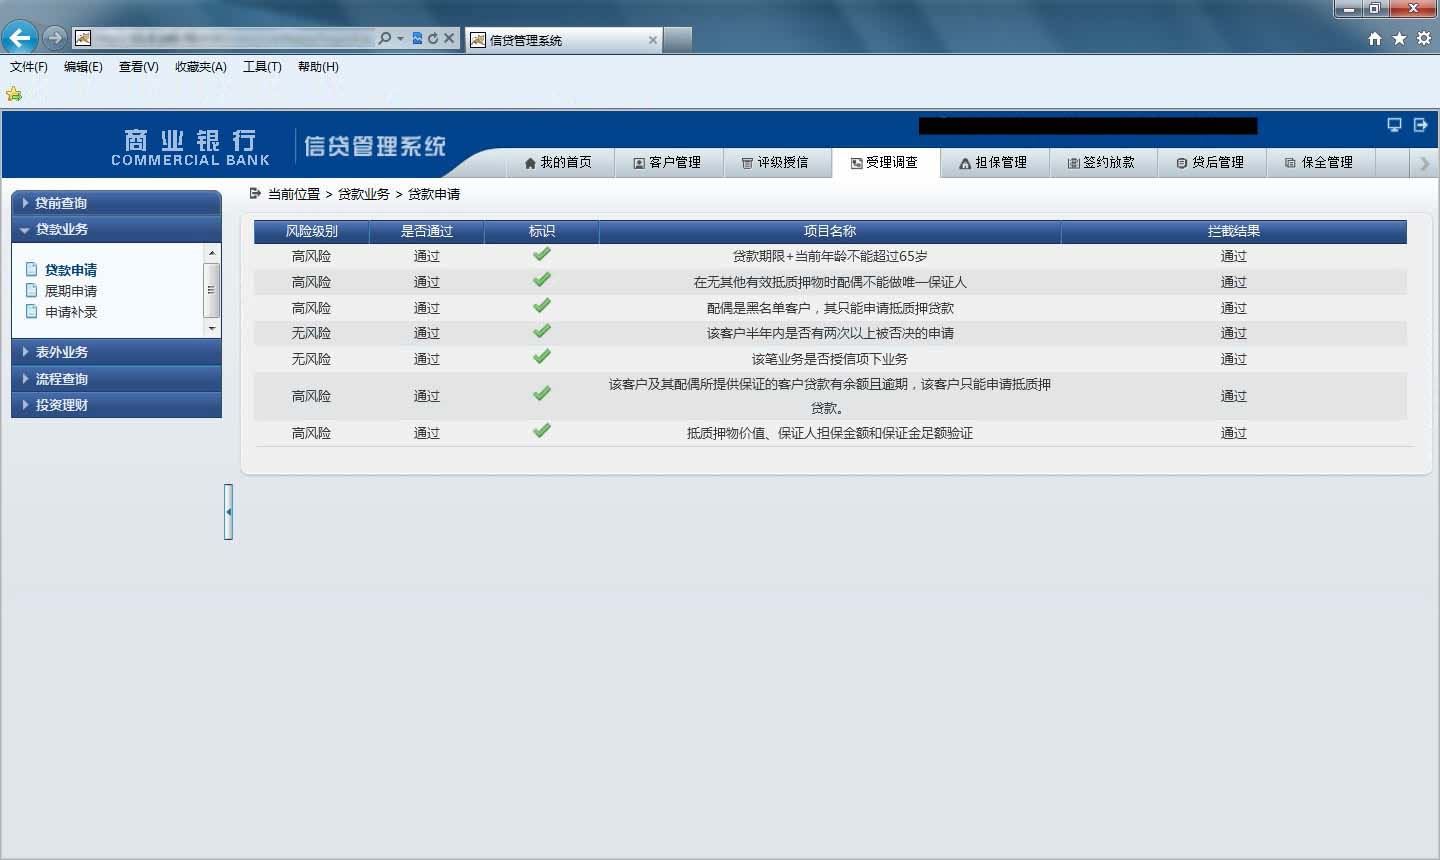Viewport: 1440px width, 860px height.
Task: Switch to the 担保管理 tab
Action: pos(995,163)
